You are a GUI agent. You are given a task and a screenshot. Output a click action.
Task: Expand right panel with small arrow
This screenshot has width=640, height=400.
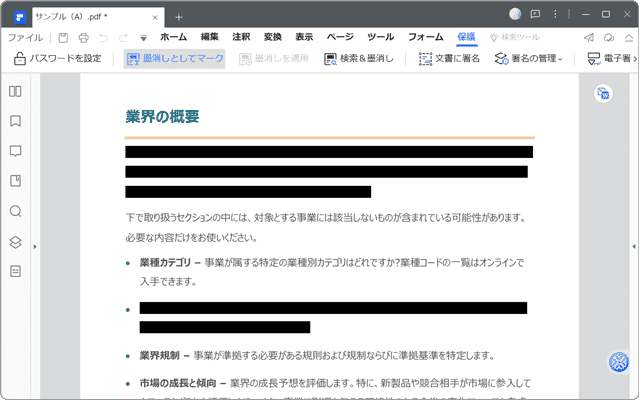(634, 247)
